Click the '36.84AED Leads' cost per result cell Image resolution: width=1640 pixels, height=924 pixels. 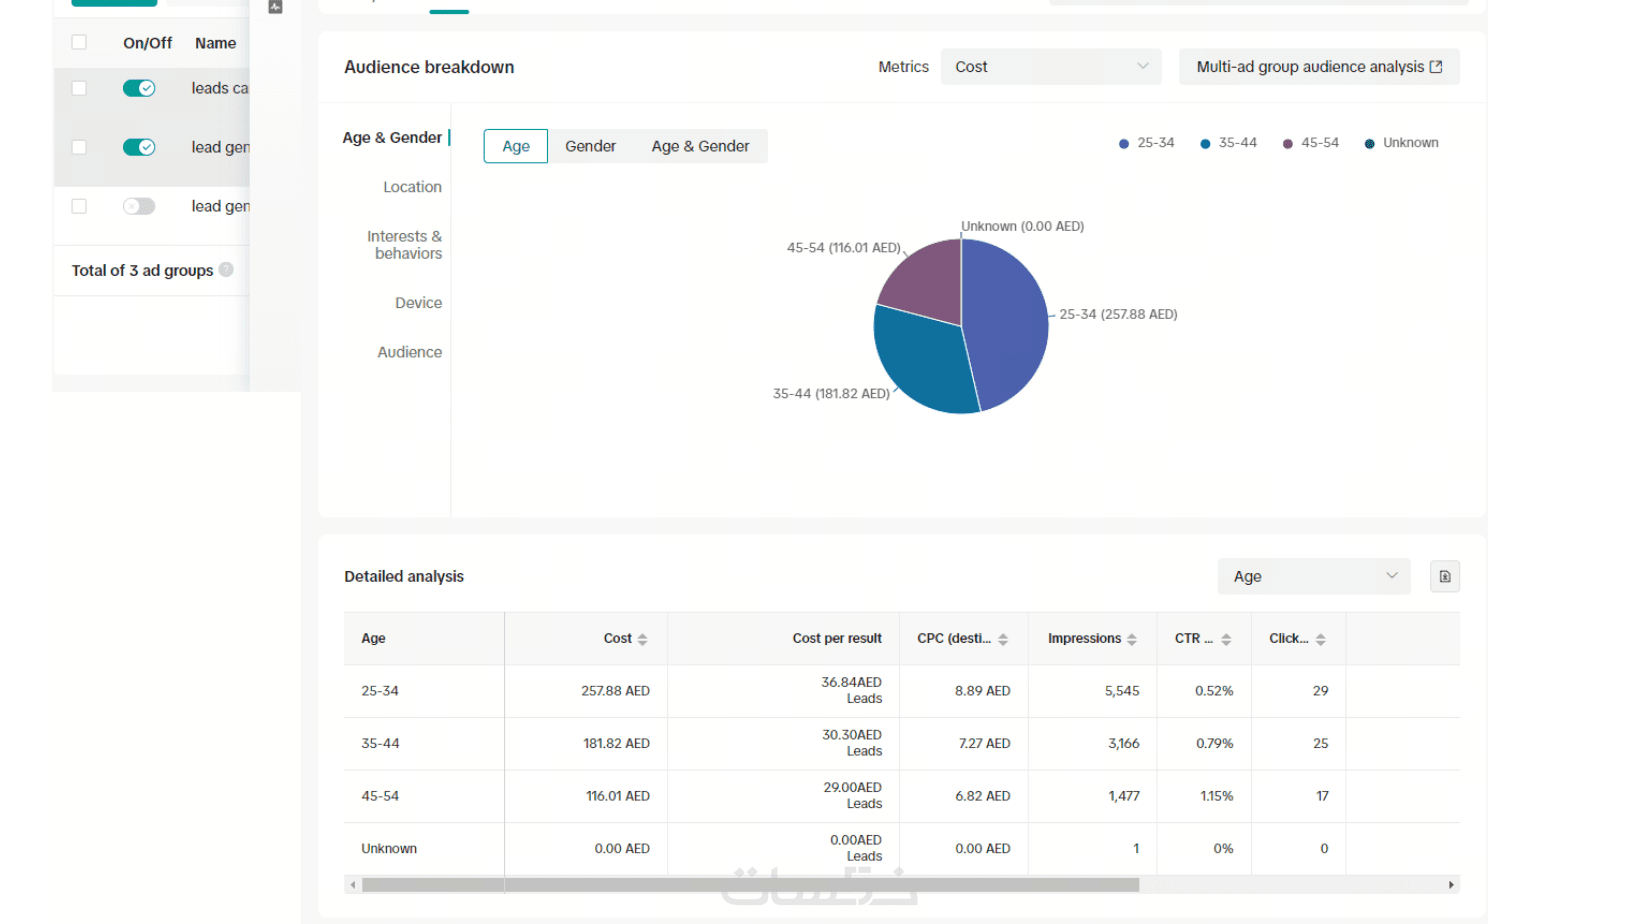(x=852, y=690)
